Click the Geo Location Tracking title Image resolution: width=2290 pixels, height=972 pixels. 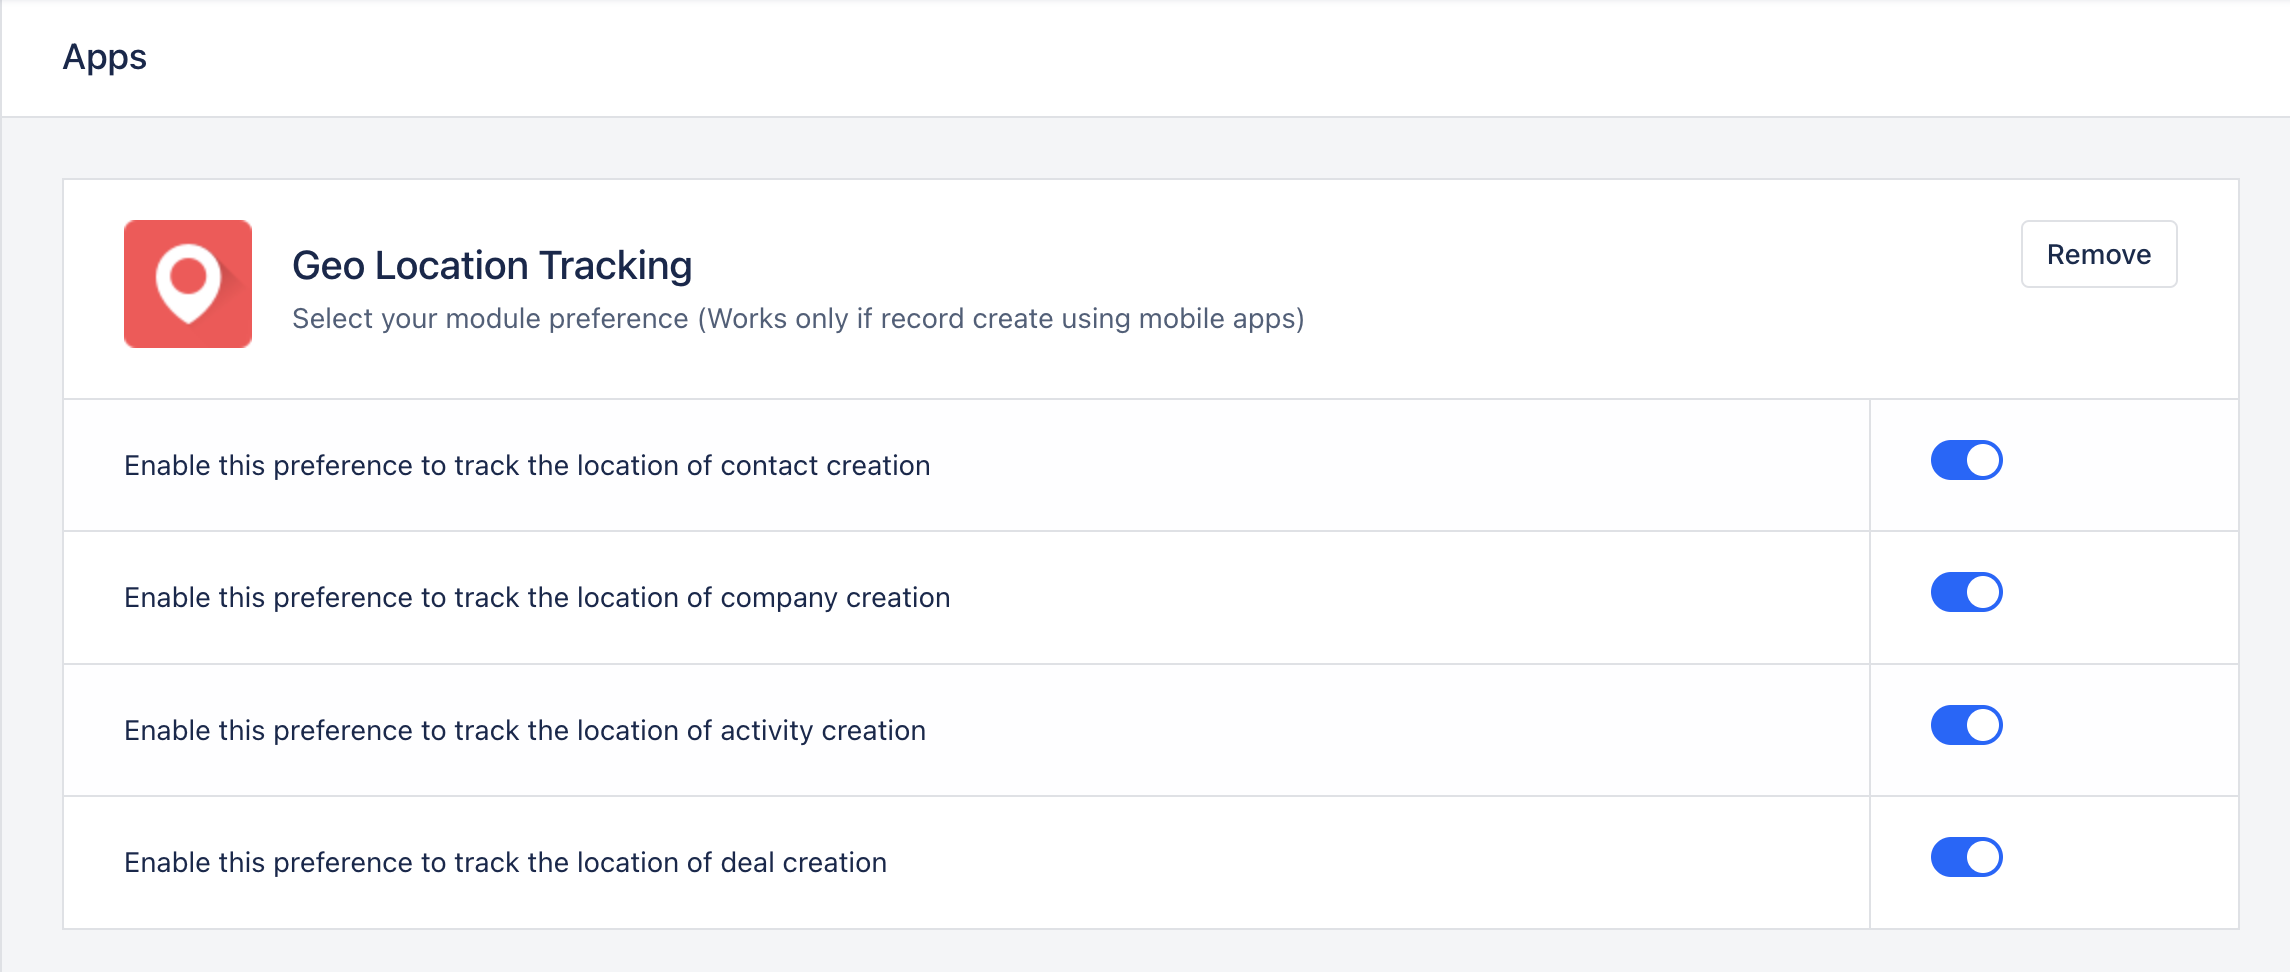pyautogui.click(x=492, y=266)
